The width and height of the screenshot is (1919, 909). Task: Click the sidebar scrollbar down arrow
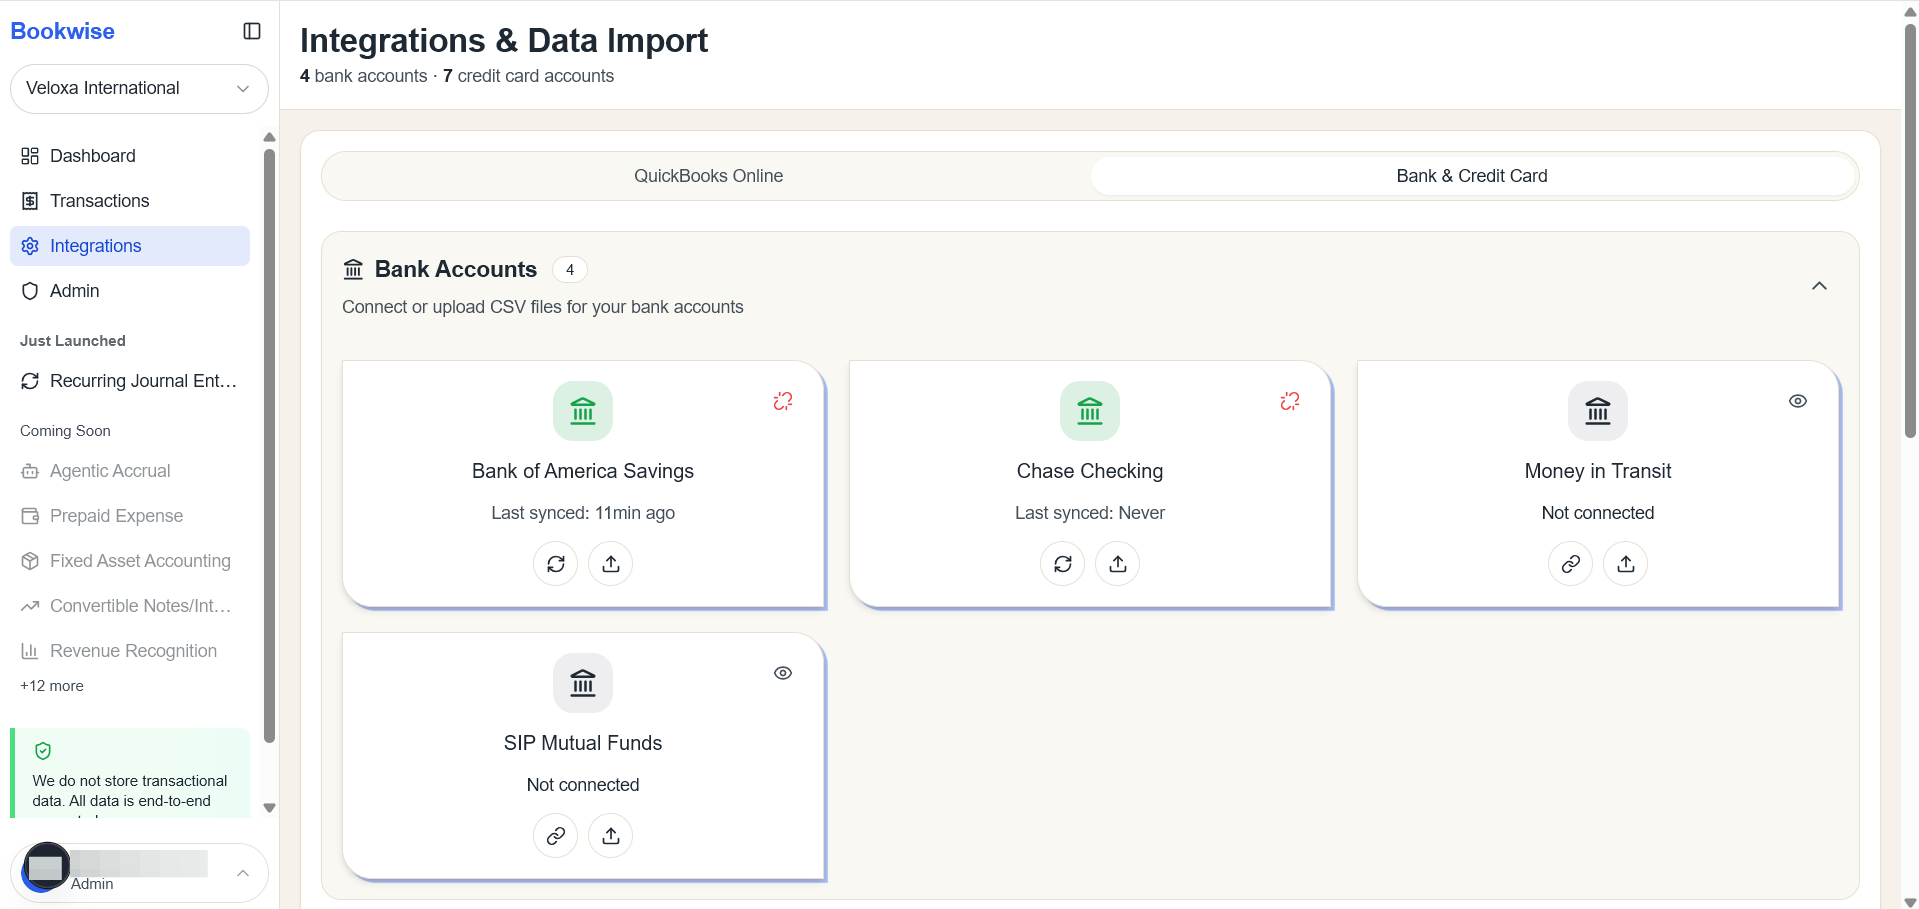[x=269, y=808]
